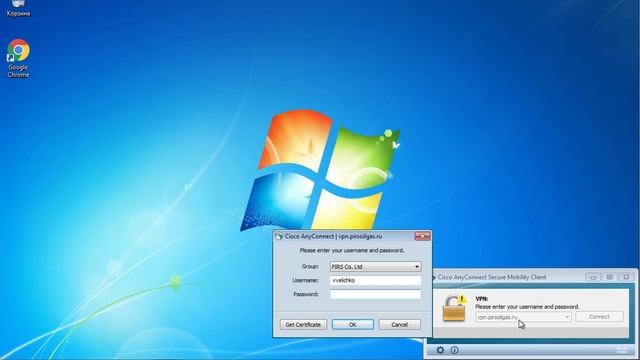Click the padlock warning VPN icon
Viewport: 640px width, 360px height.
pyautogui.click(x=455, y=308)
